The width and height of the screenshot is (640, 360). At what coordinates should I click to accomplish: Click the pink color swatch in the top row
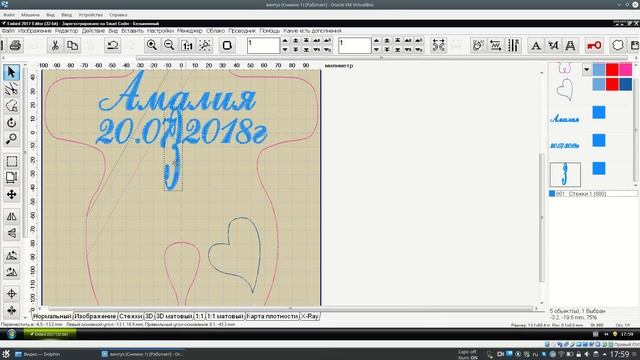pos(625,69)
